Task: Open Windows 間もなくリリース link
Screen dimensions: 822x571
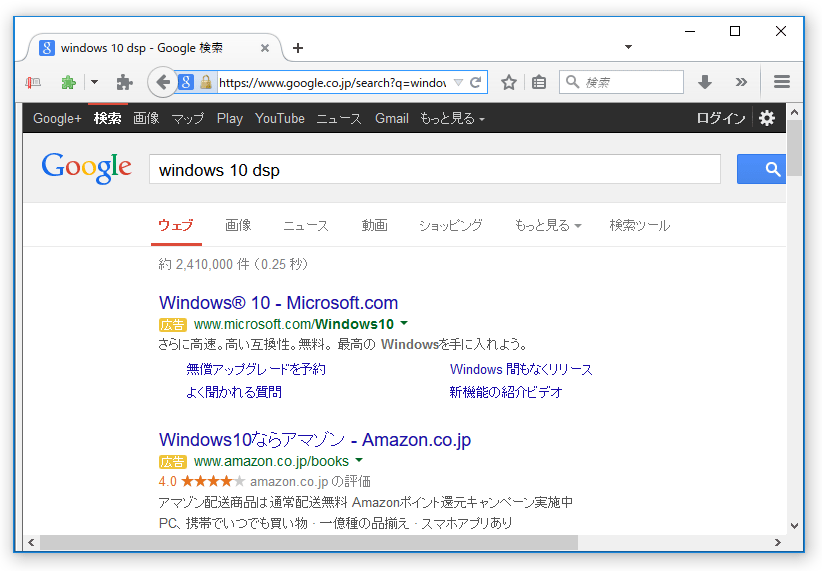Action: point(521,369)
